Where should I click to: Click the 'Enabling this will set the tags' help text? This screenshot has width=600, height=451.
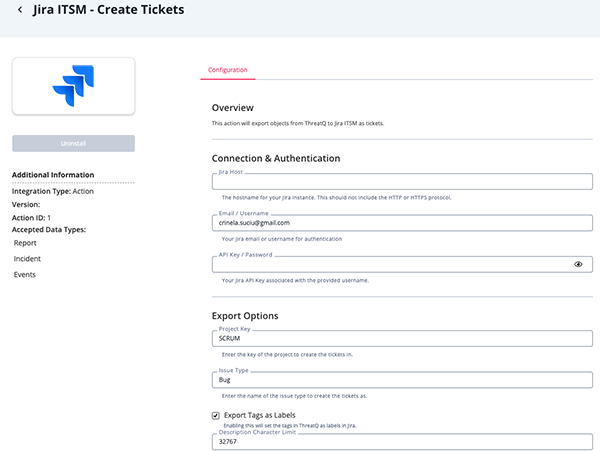[290, 425]
